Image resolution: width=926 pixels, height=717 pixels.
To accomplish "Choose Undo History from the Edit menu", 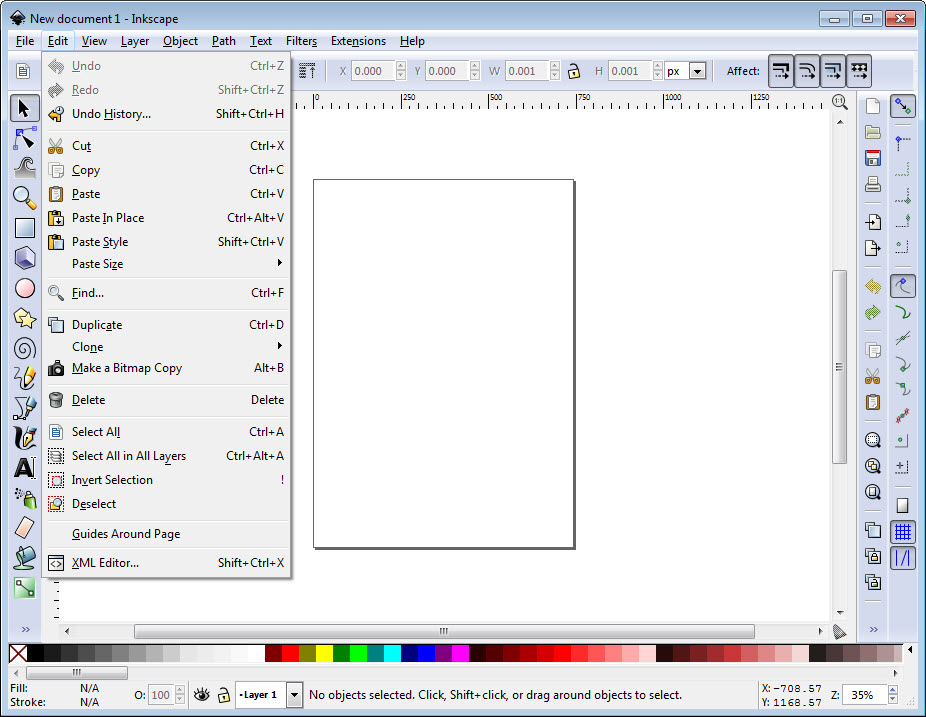I will [165, 114].
